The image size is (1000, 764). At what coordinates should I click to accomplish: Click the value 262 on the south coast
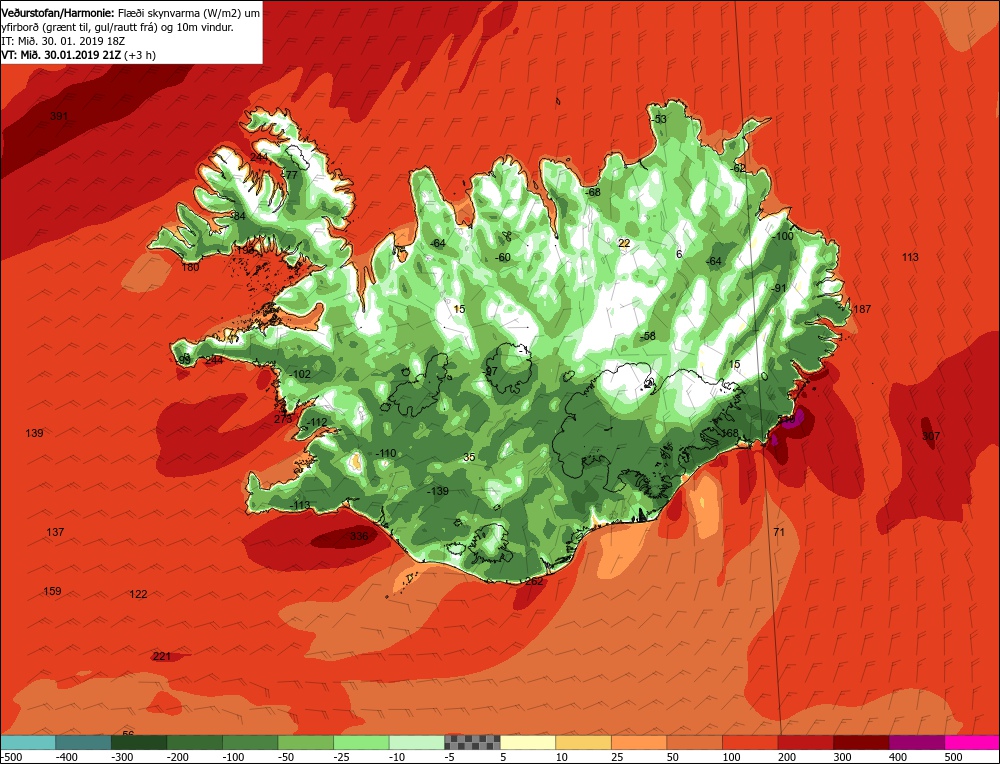(534, 582)
